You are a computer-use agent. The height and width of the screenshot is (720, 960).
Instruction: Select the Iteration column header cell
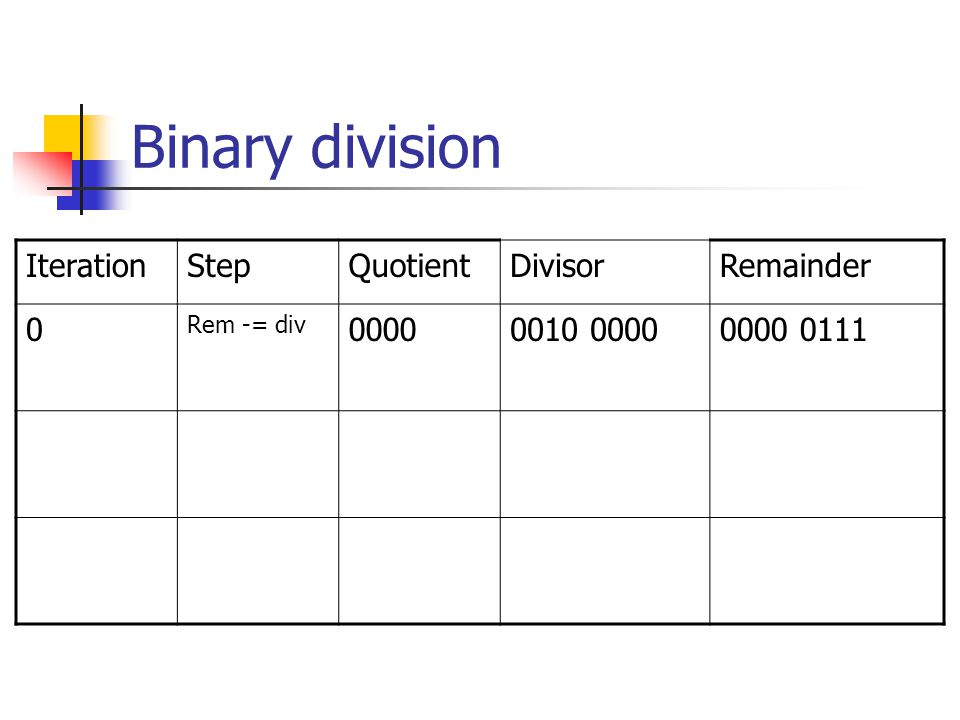point(97,272)
